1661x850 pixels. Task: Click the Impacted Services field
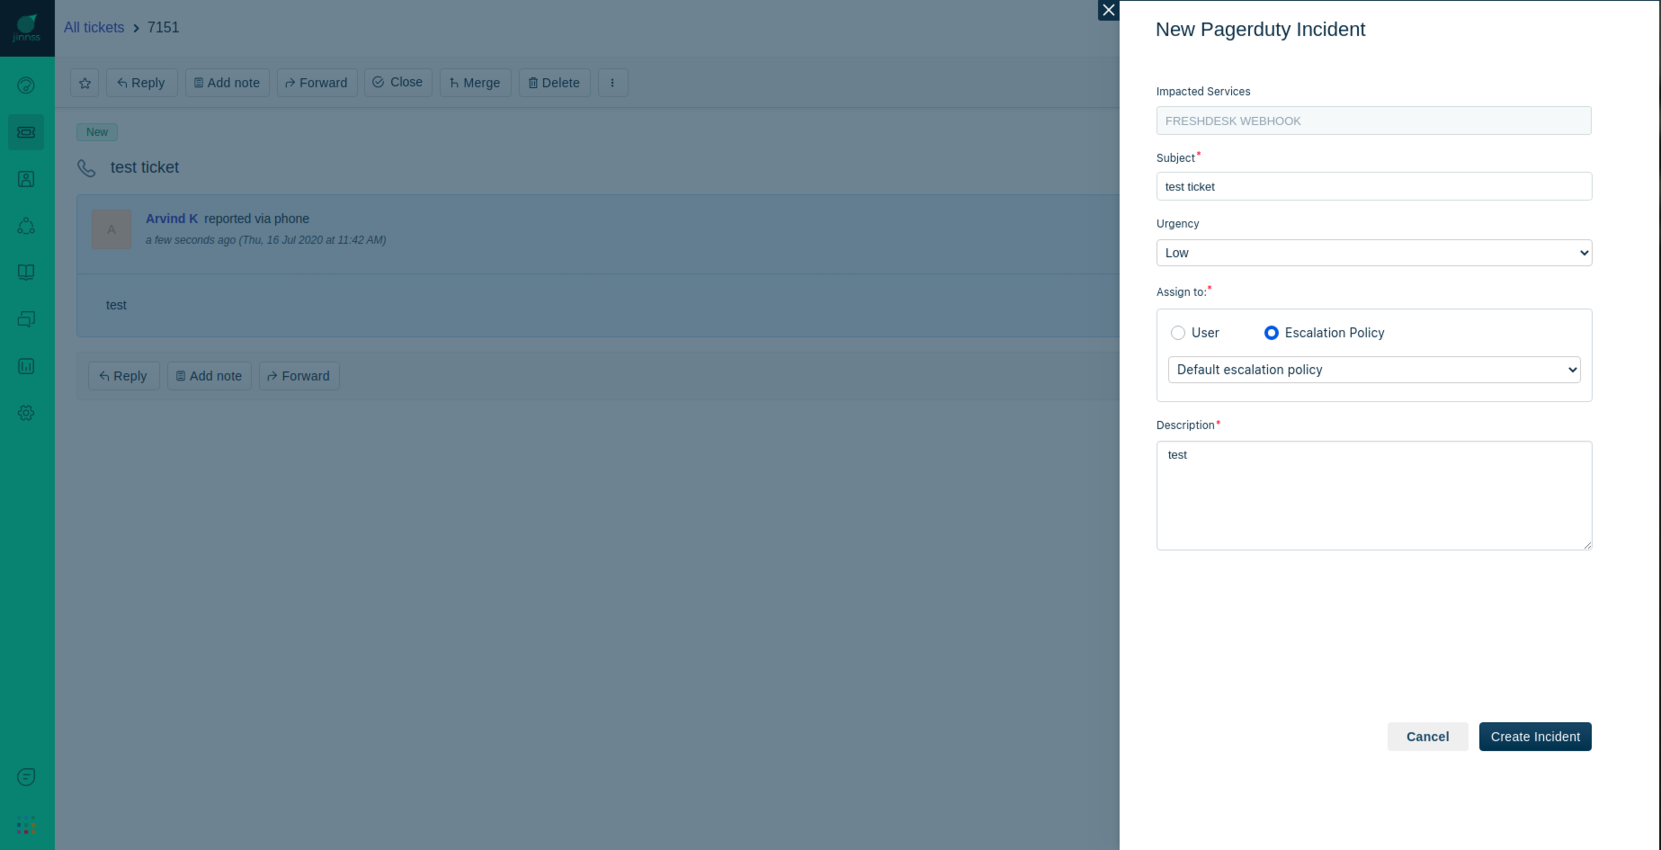(x=1374, y=121)
